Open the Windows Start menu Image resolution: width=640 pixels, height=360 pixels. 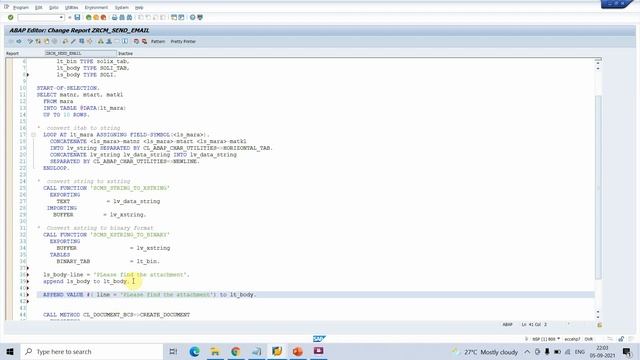(10, 351)
